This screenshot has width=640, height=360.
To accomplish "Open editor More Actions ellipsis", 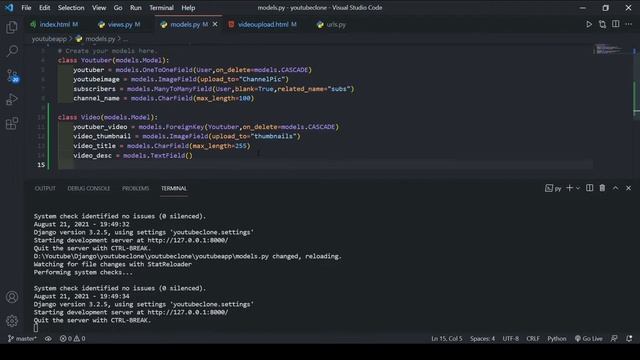I will [x=629, y=24].
